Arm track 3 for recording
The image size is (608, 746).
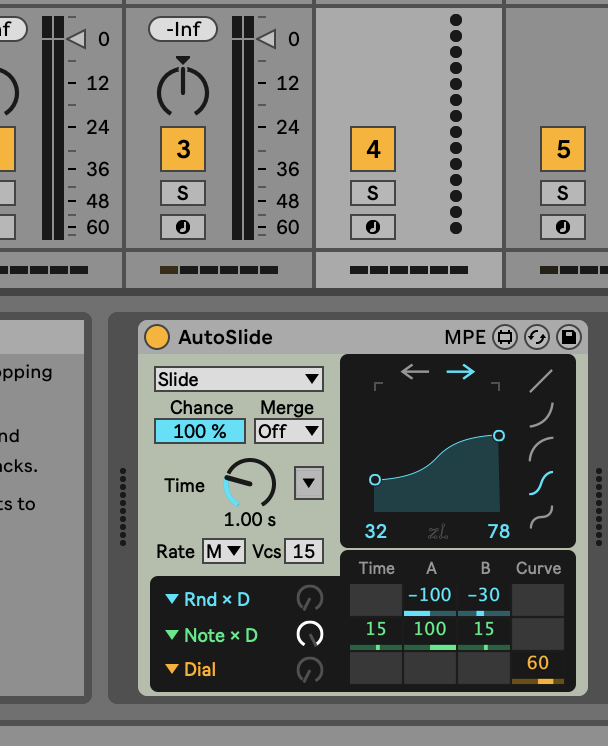(x=183, y=227)
